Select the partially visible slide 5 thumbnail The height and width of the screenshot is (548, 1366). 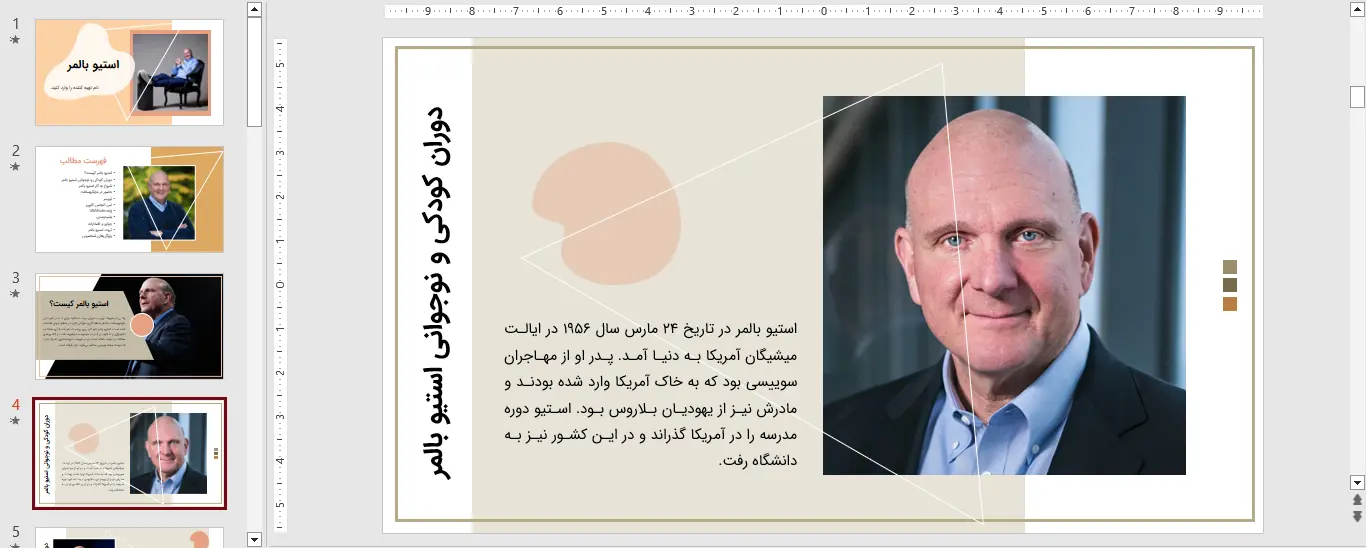point(129,537)
